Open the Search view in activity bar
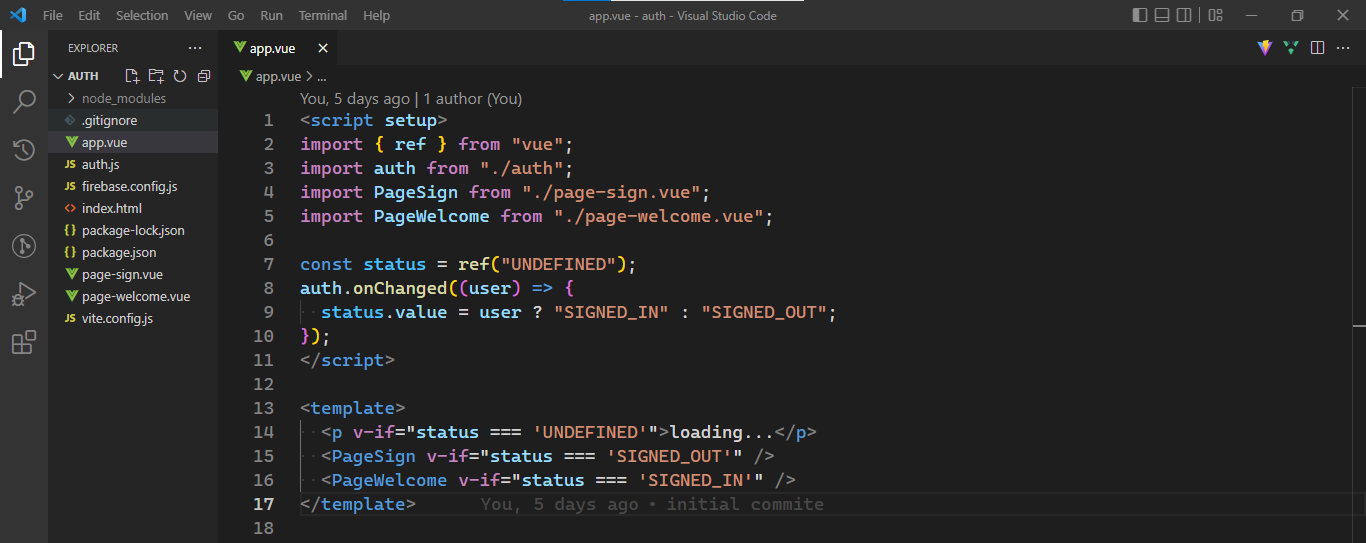The image size is (1366, 543). 24,101
